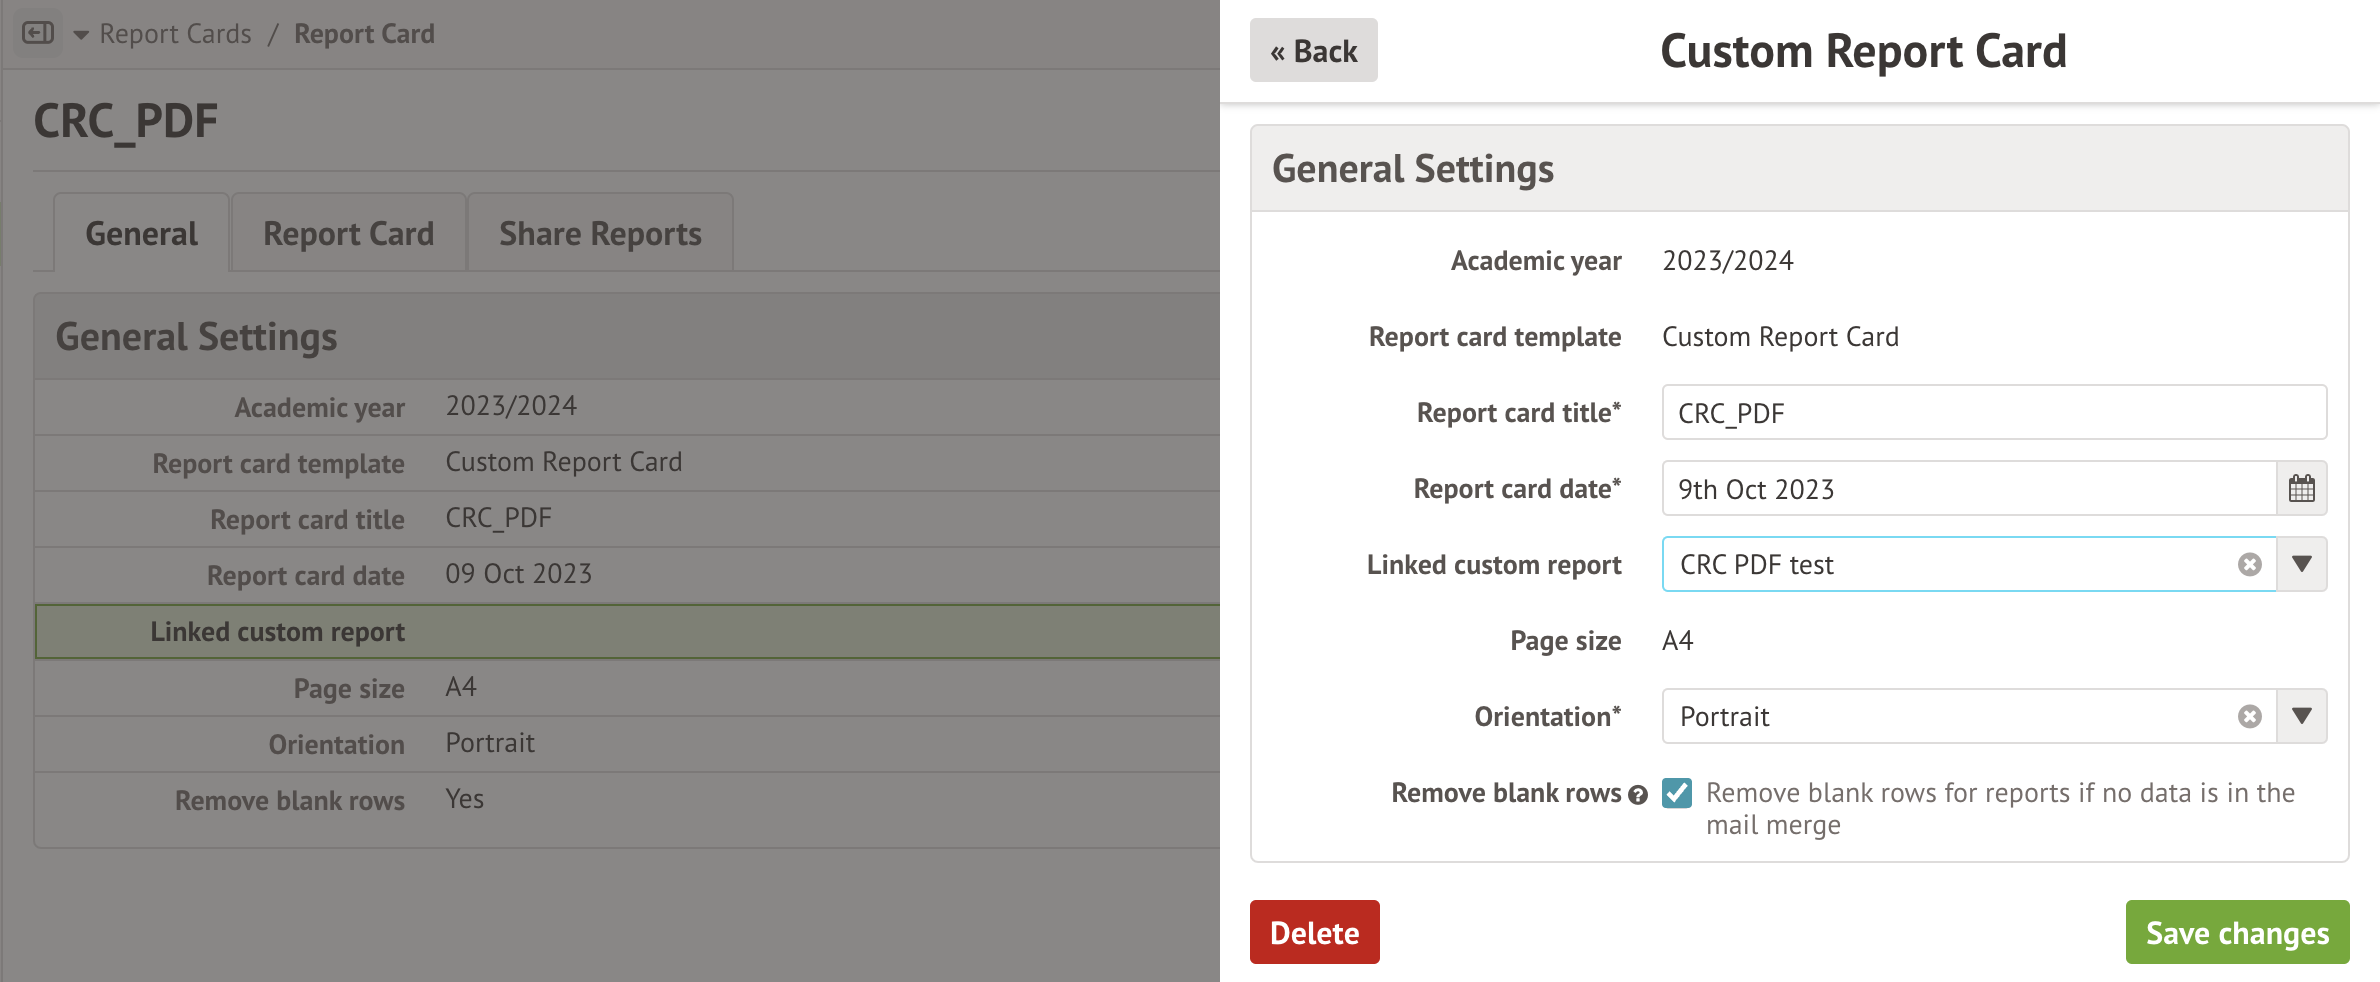The width and height of the screenshot is (2380, 982).
Task: Click the Report Cards breadcrumb link
Action: [175, 34]
